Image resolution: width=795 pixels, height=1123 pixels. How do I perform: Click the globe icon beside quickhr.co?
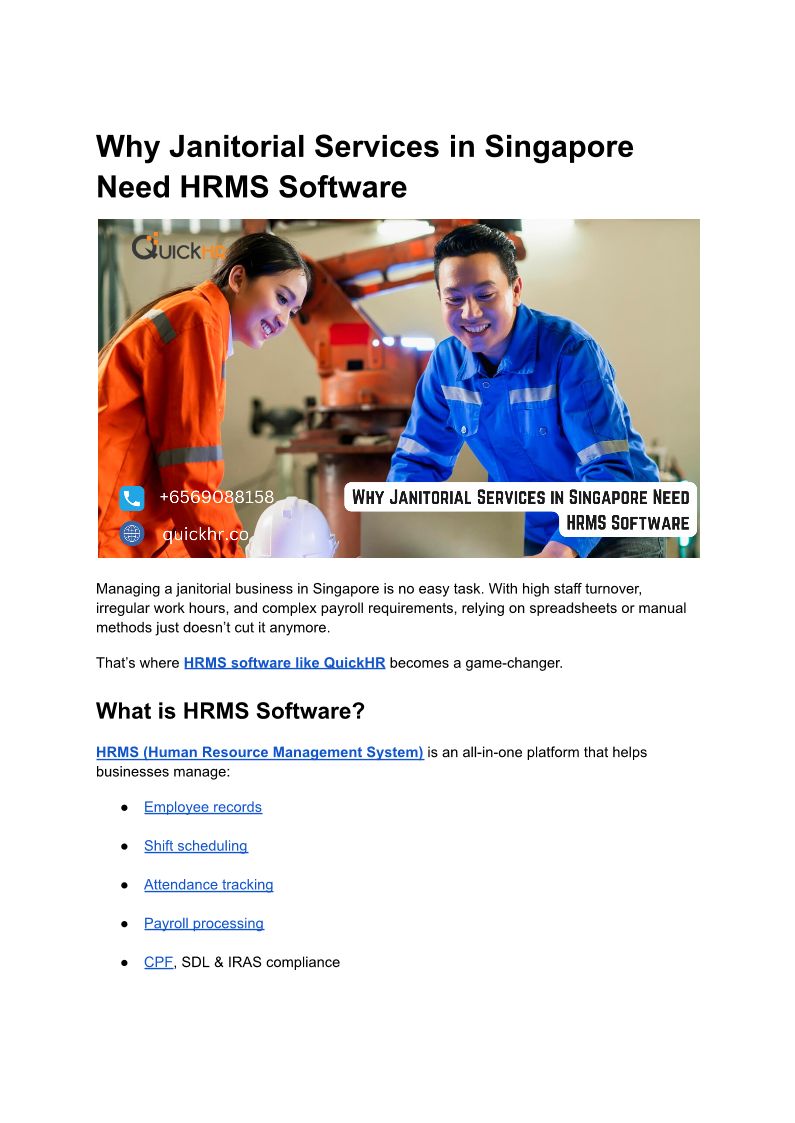tap(132, 534)
